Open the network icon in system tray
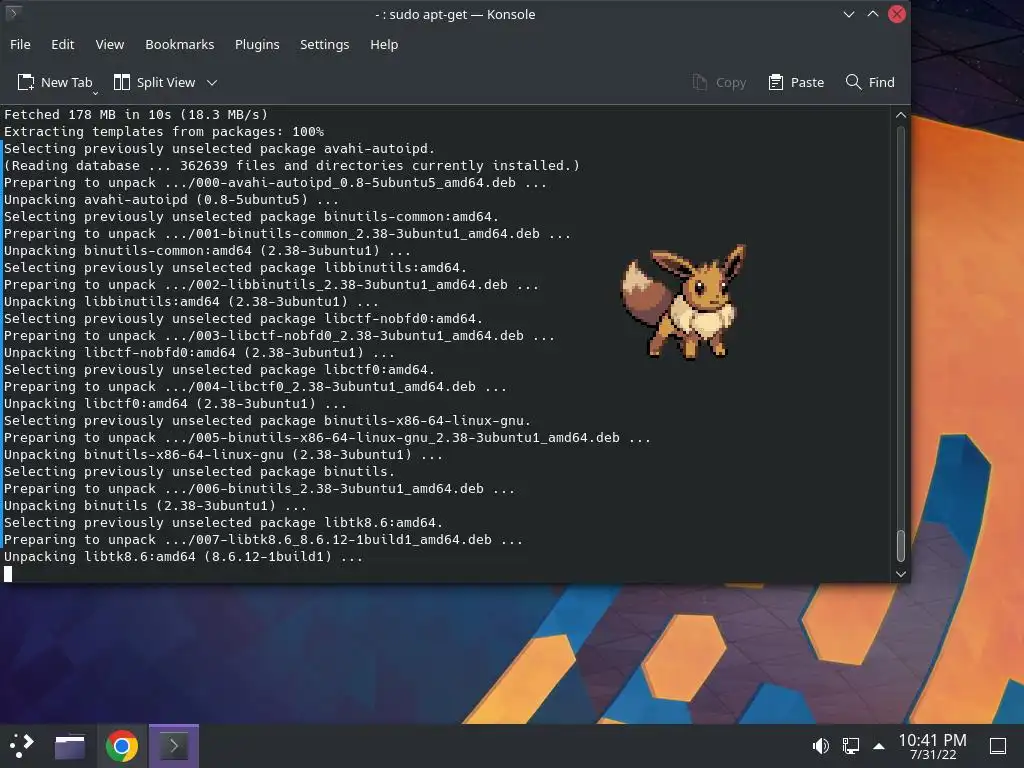 [x=850, y=746]
